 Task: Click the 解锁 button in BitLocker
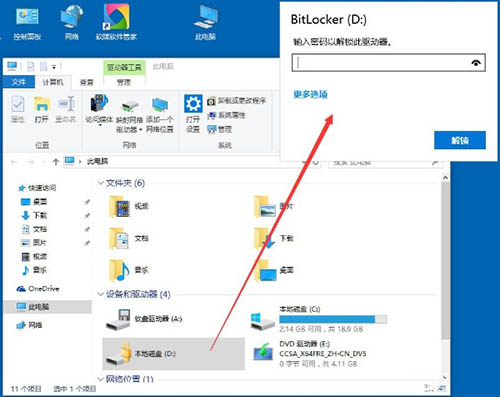(x=460, y=140)
